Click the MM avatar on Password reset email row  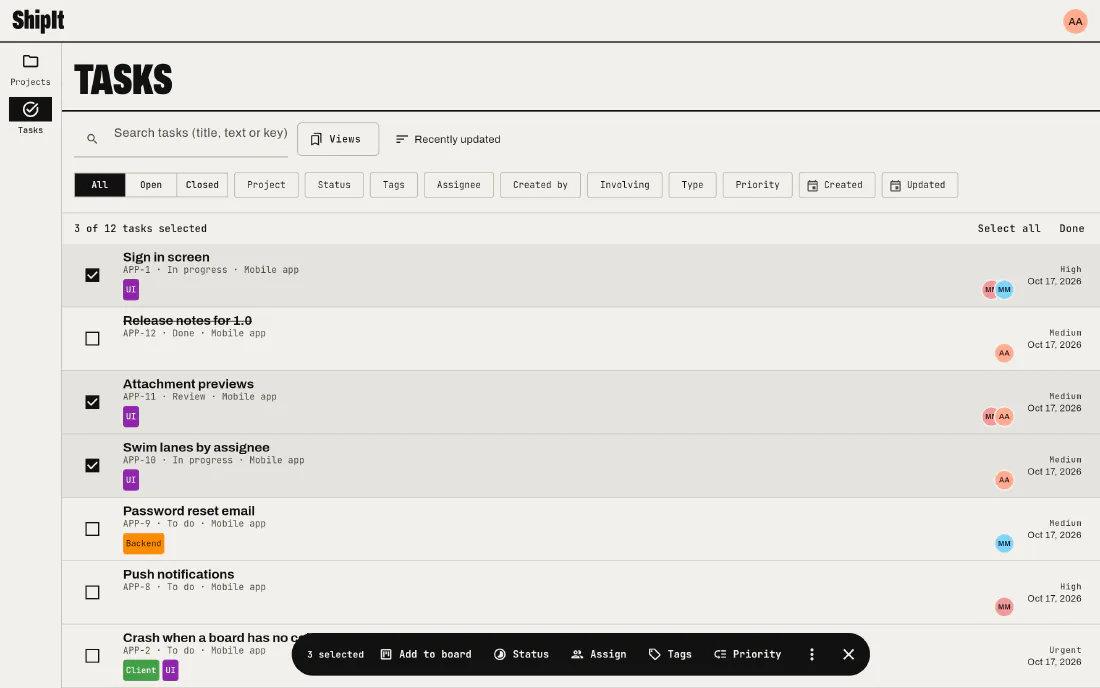pyautogui.click(x=1004, y=544)
